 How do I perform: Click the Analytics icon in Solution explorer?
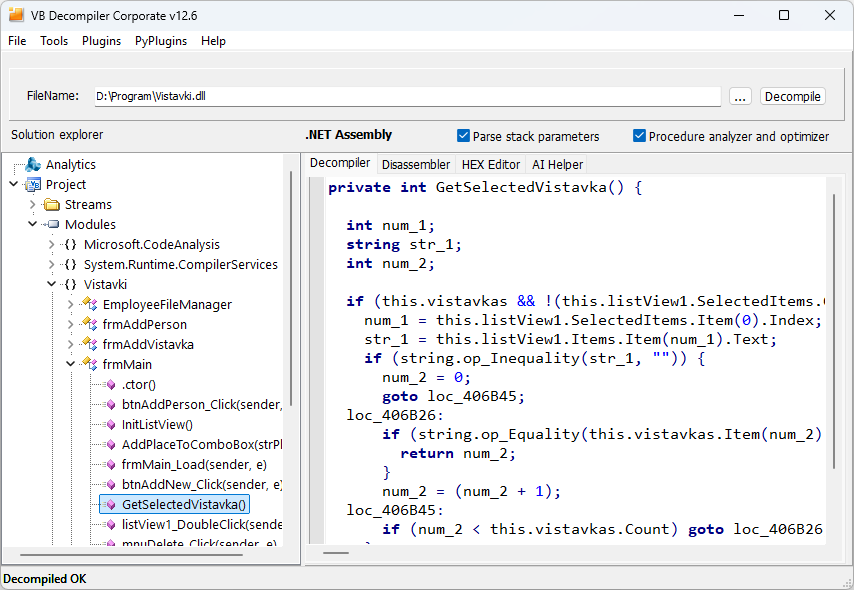(x=33, y=165)
